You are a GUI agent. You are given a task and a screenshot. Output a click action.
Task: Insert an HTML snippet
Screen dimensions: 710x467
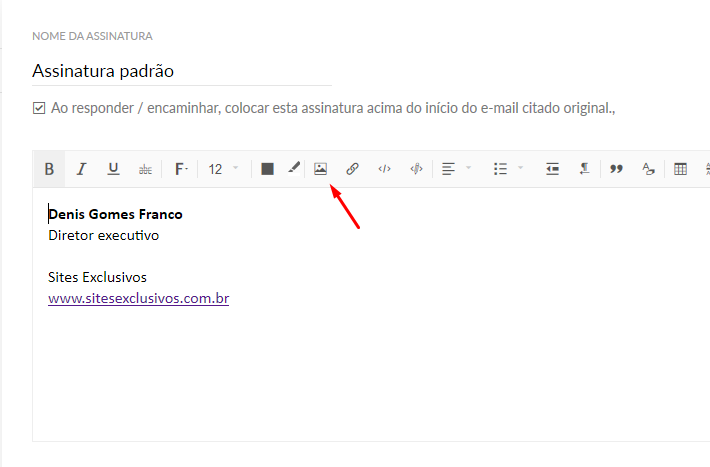click(416, 169)
